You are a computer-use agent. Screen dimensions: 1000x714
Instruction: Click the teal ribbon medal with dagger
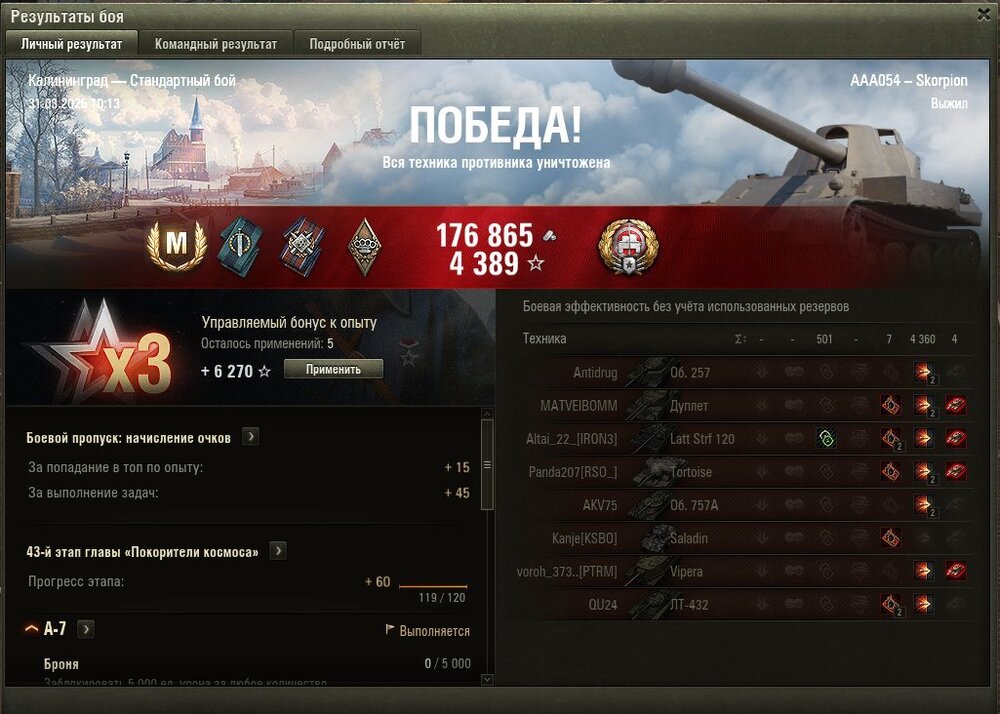coord(240,247)
